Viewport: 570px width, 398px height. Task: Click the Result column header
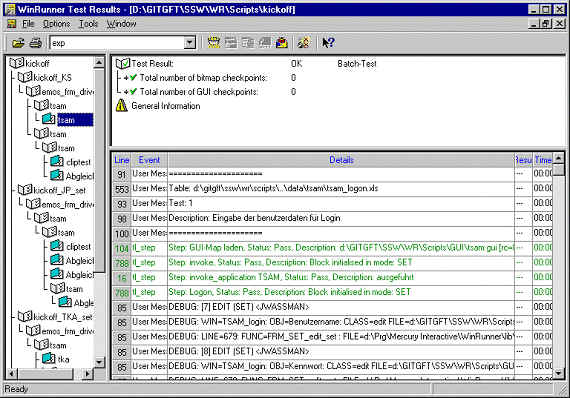pyautogui.click(x=523, y=160)
